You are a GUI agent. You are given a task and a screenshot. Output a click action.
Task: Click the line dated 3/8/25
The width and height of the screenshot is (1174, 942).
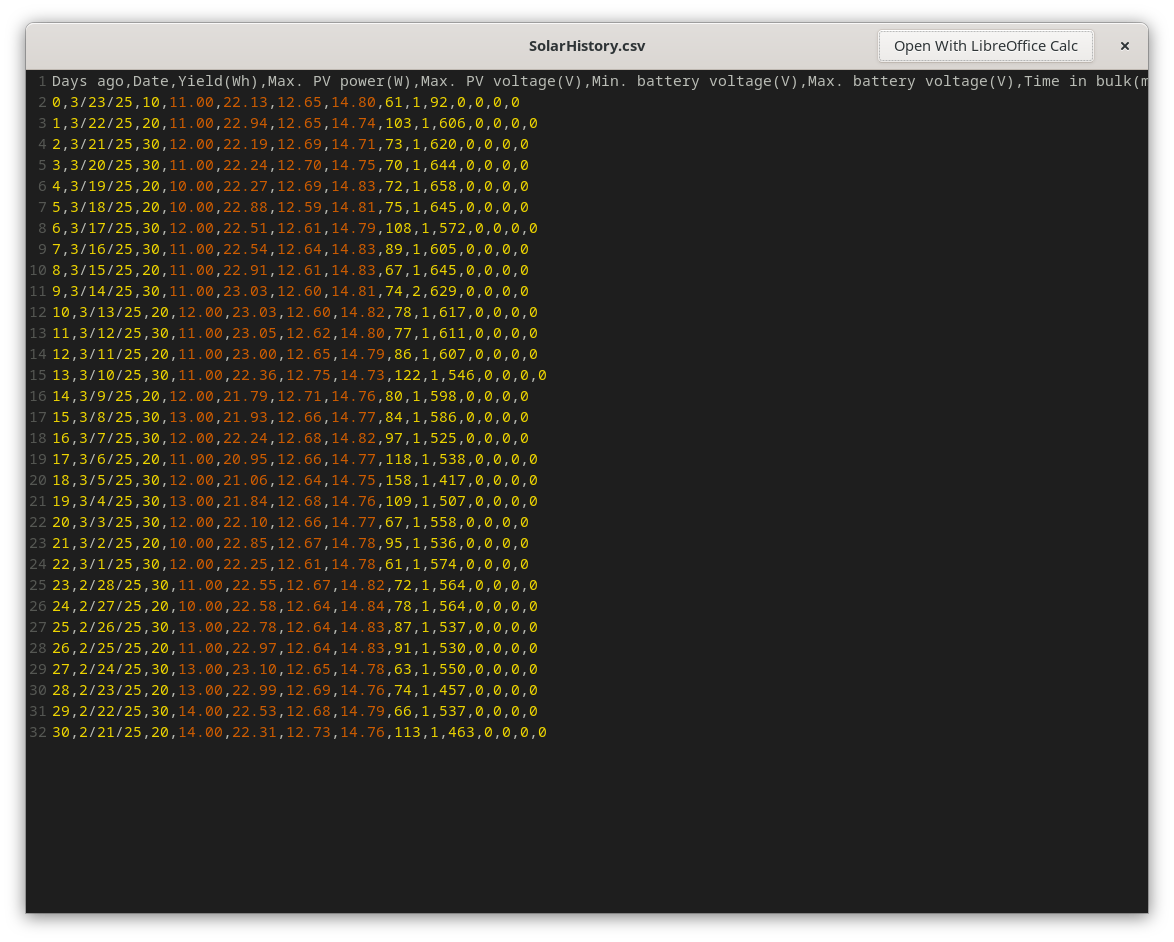[x=291, y=416]
